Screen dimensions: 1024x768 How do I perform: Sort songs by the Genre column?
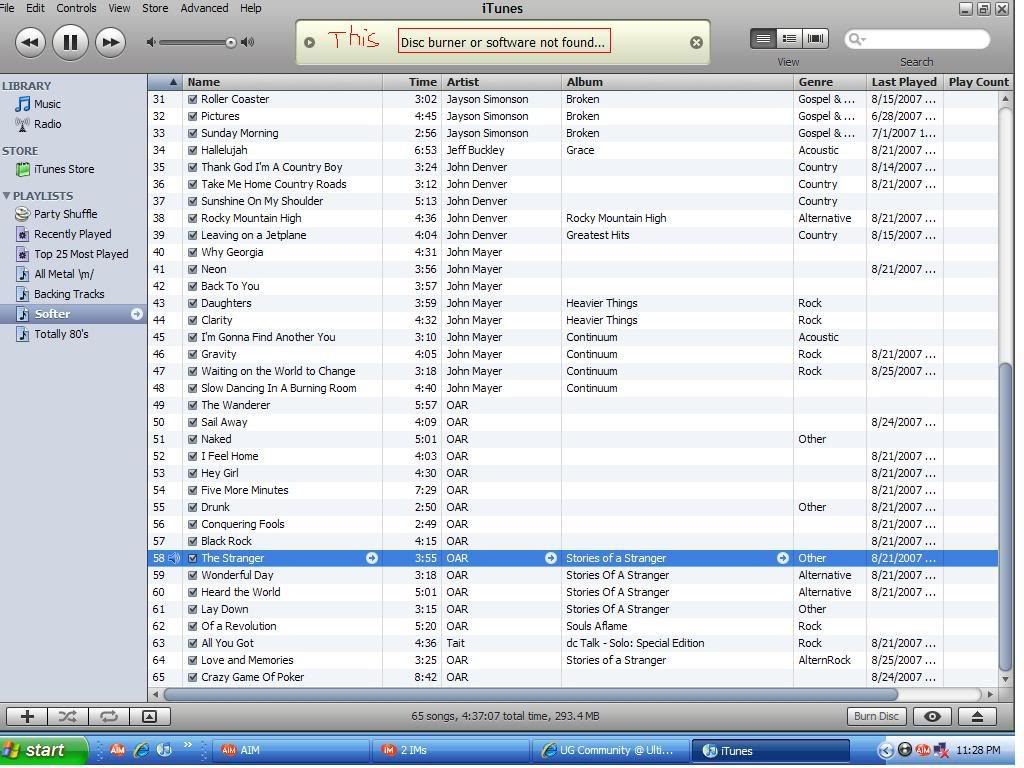tap(830, 82)
